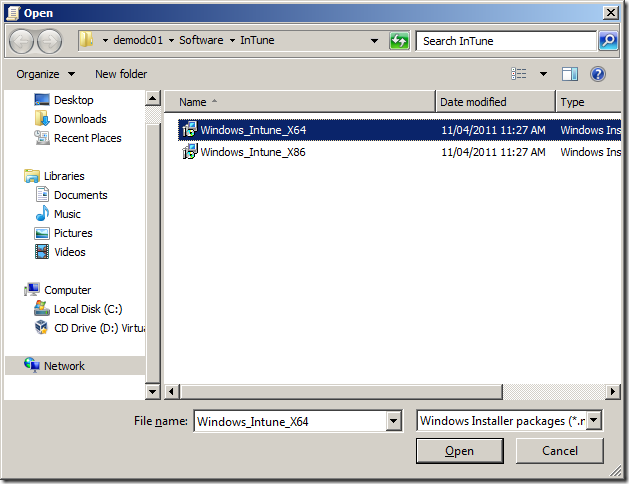Viewport: 629px width, 484px height.
Task: Open the view options dropdown arrow
Action: [543, 74]
